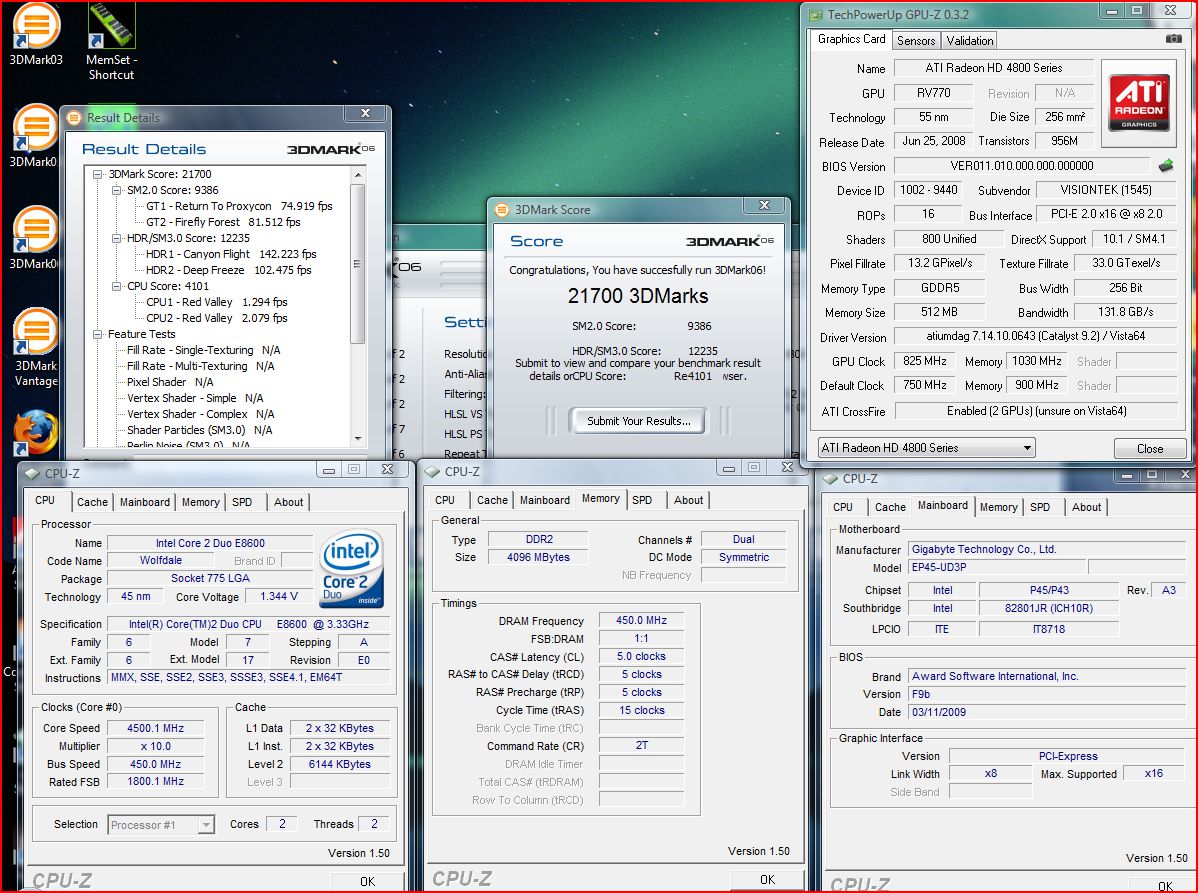Click the DRAM Frequency 450.0 MHz value
This screenshot has width=1198, height=893.
(641, 620)
